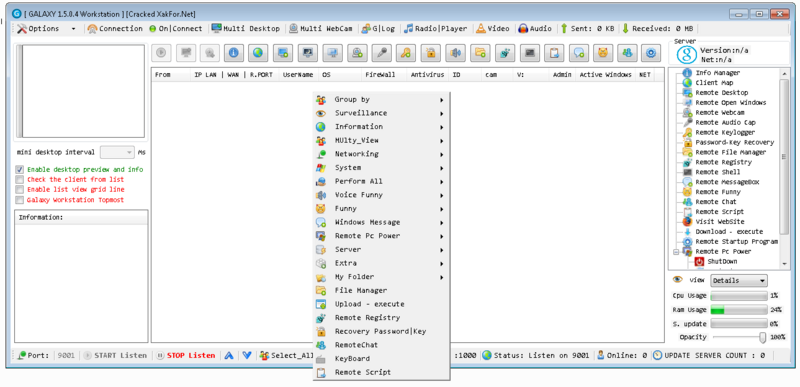Expand Group by submenu in context menu
Image resolution: width=800 pixels, height=387 pixels.
click(381, 100)
